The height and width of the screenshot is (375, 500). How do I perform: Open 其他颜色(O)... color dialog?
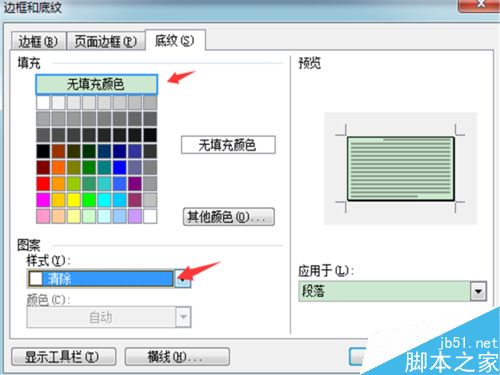click(229, 217)
